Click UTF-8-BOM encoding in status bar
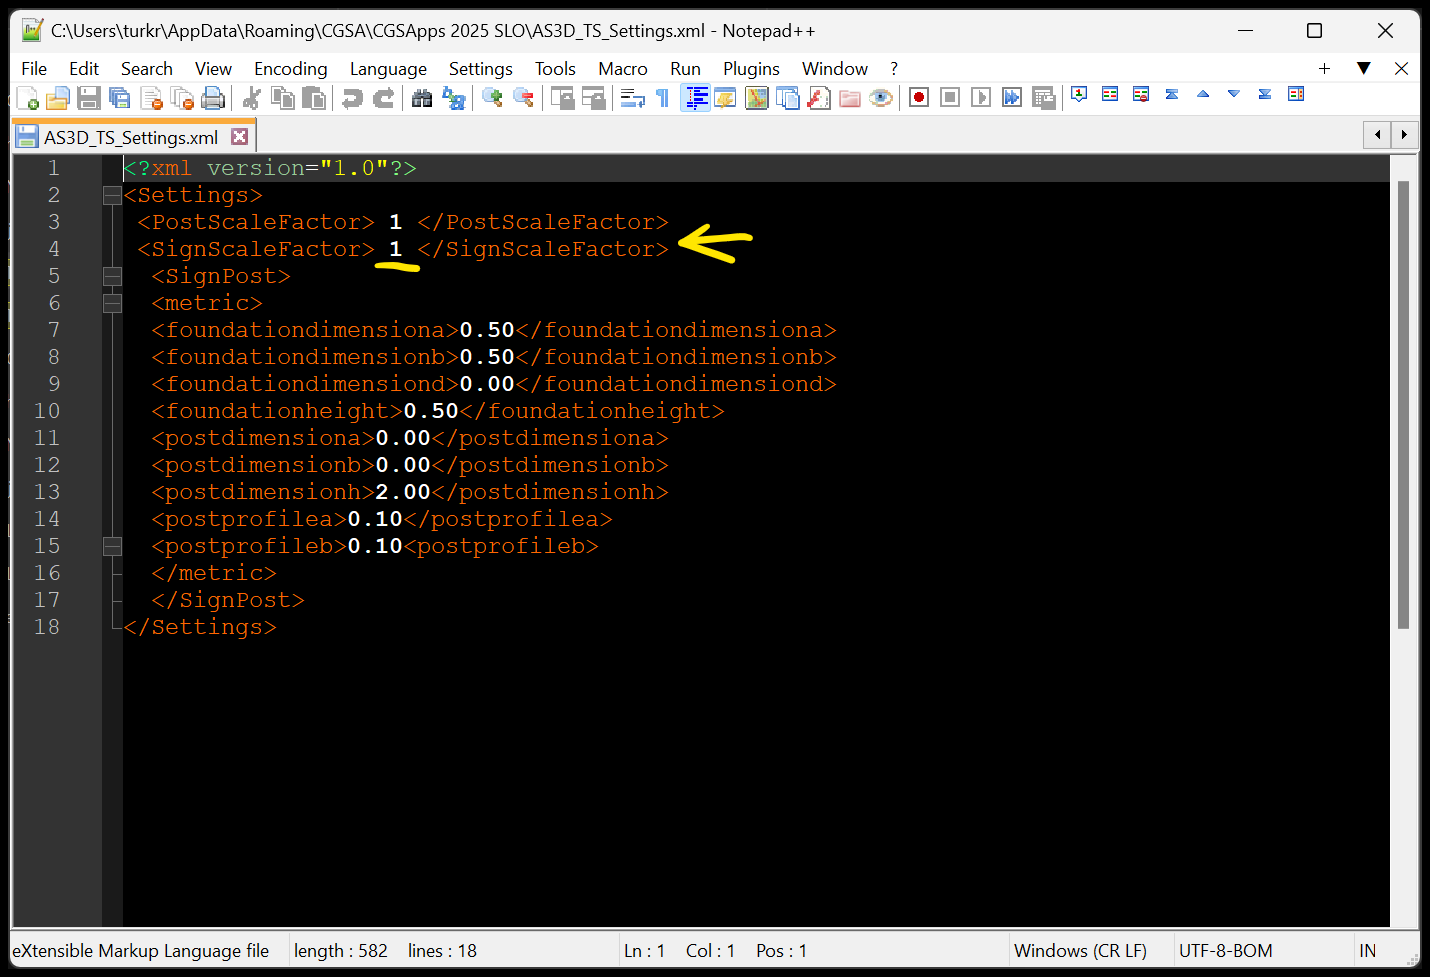 coord(1225,950)
